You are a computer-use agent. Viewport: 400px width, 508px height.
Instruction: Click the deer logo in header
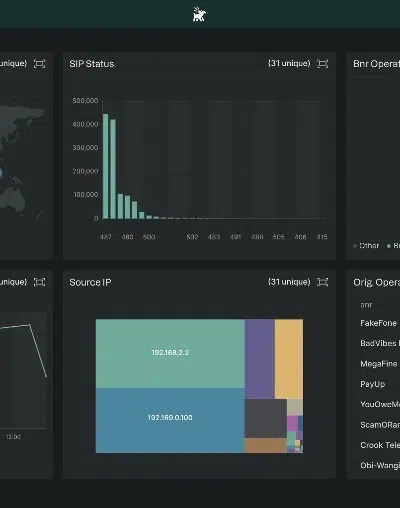click(x=199, y=14)
